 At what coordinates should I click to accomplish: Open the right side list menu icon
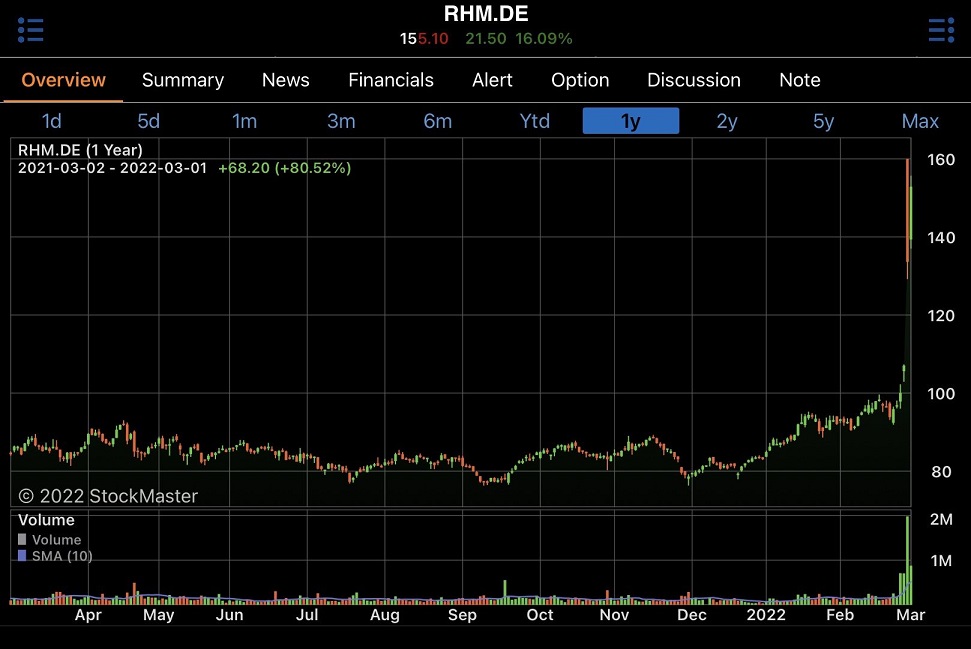pyautogui.click(x=941, y=30)
